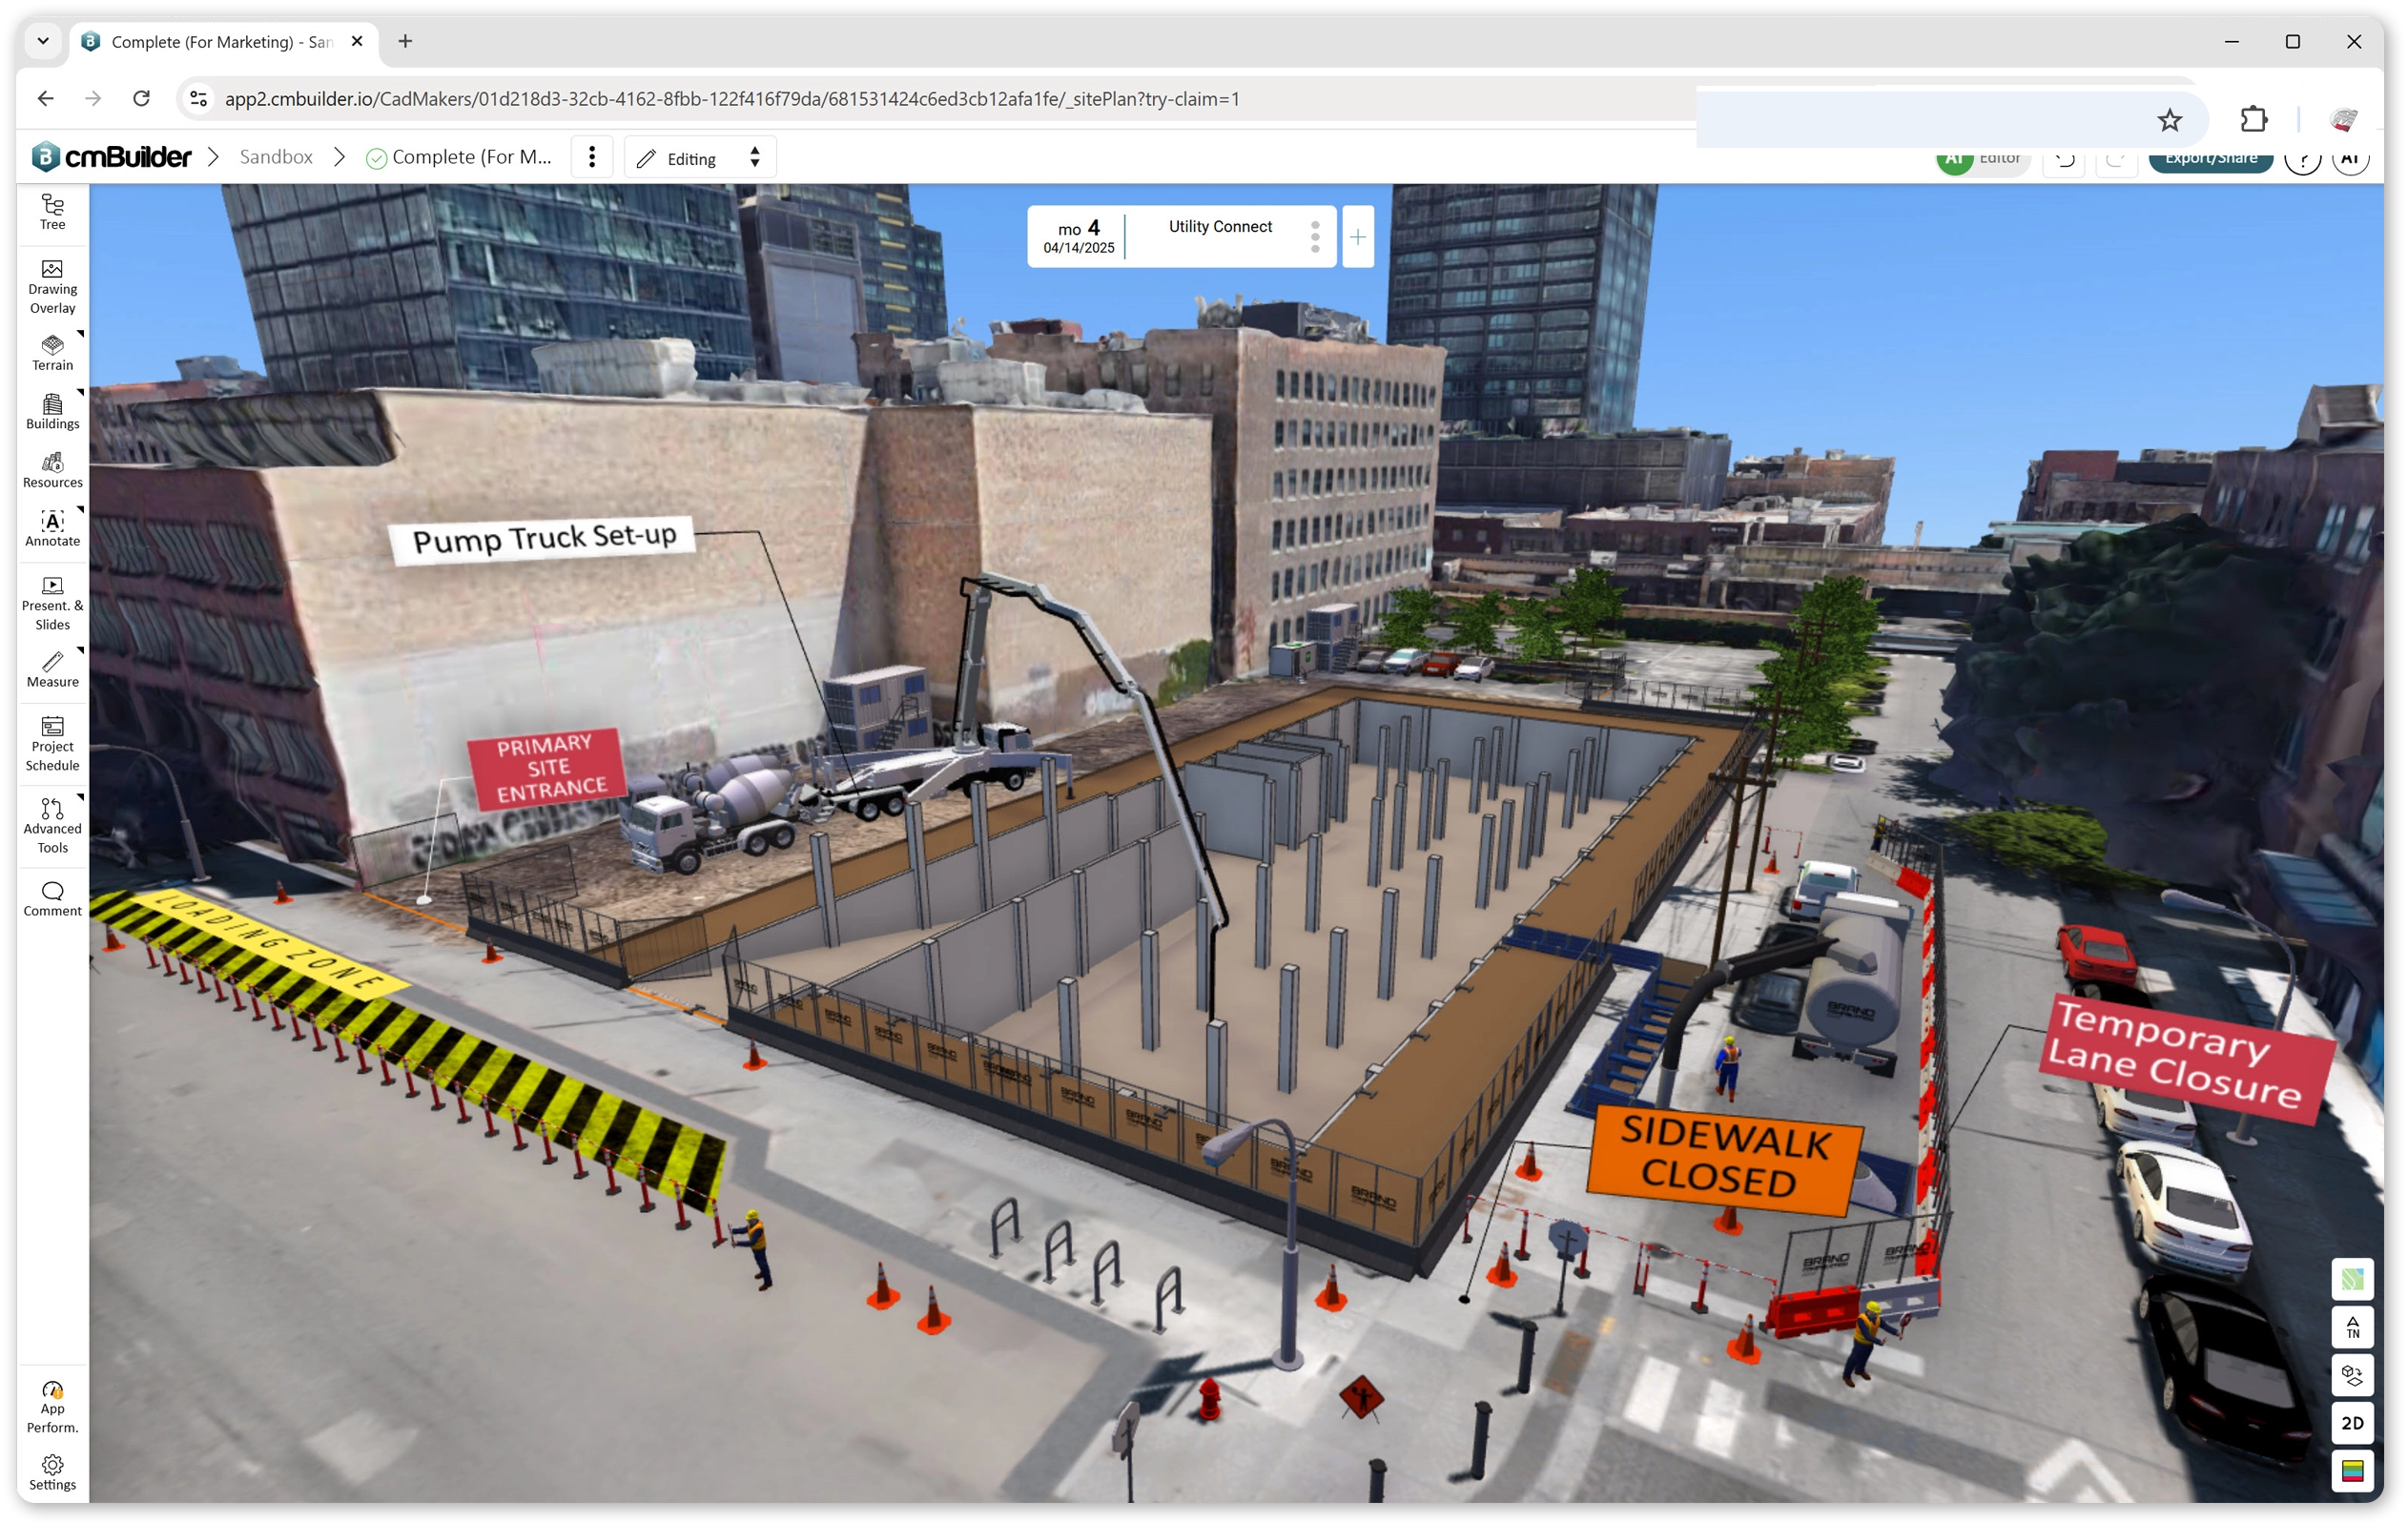Toggle the map basemap view button

pos(2351,1279)
